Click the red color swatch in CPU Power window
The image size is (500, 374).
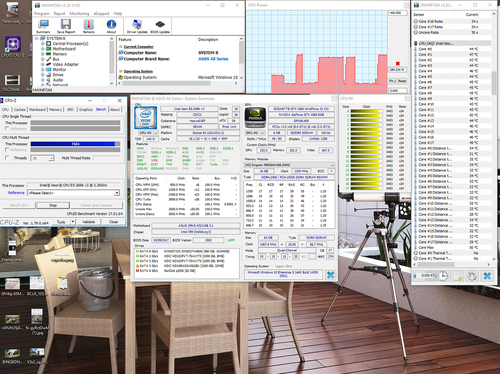point(398,63)
